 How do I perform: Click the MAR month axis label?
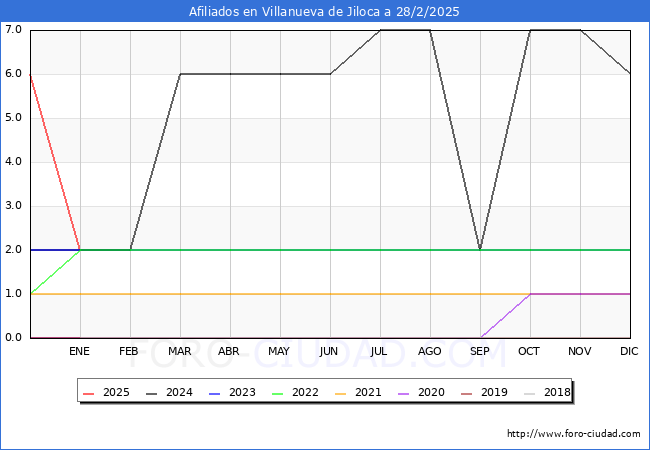point(179,351)
